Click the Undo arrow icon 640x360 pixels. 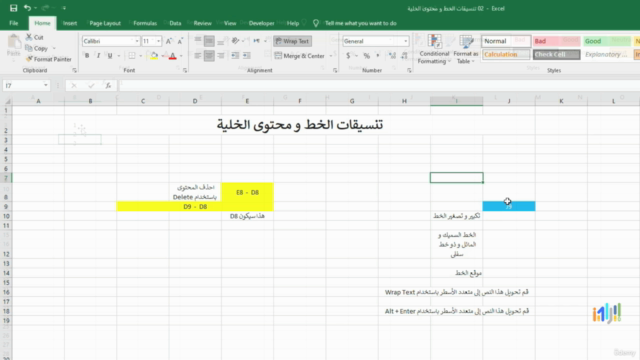[27, 8]
